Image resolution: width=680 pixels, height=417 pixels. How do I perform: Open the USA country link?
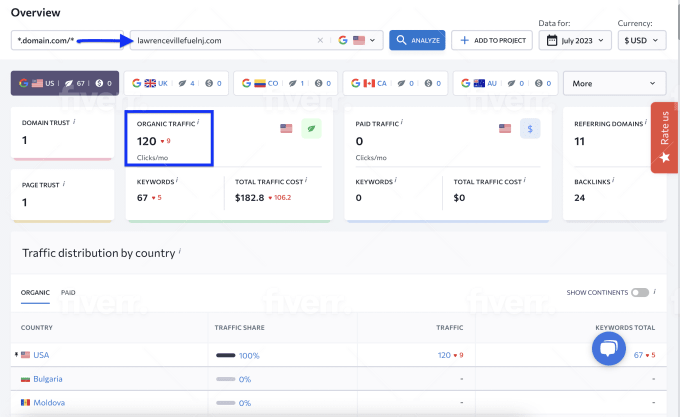(41, 355)
